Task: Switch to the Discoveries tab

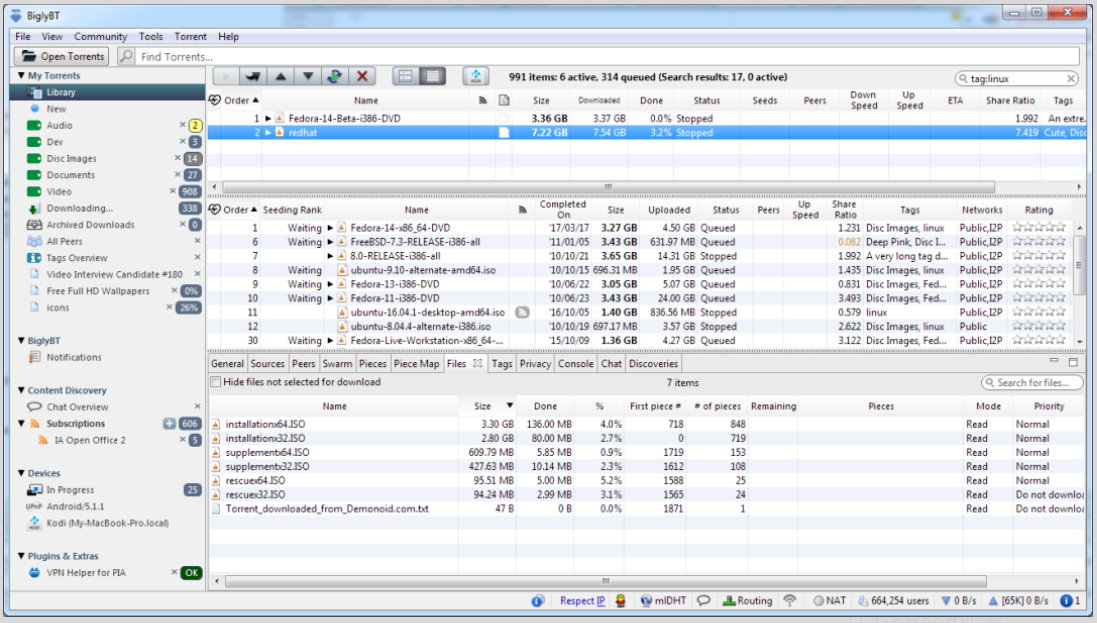Action: coord(653,363)
